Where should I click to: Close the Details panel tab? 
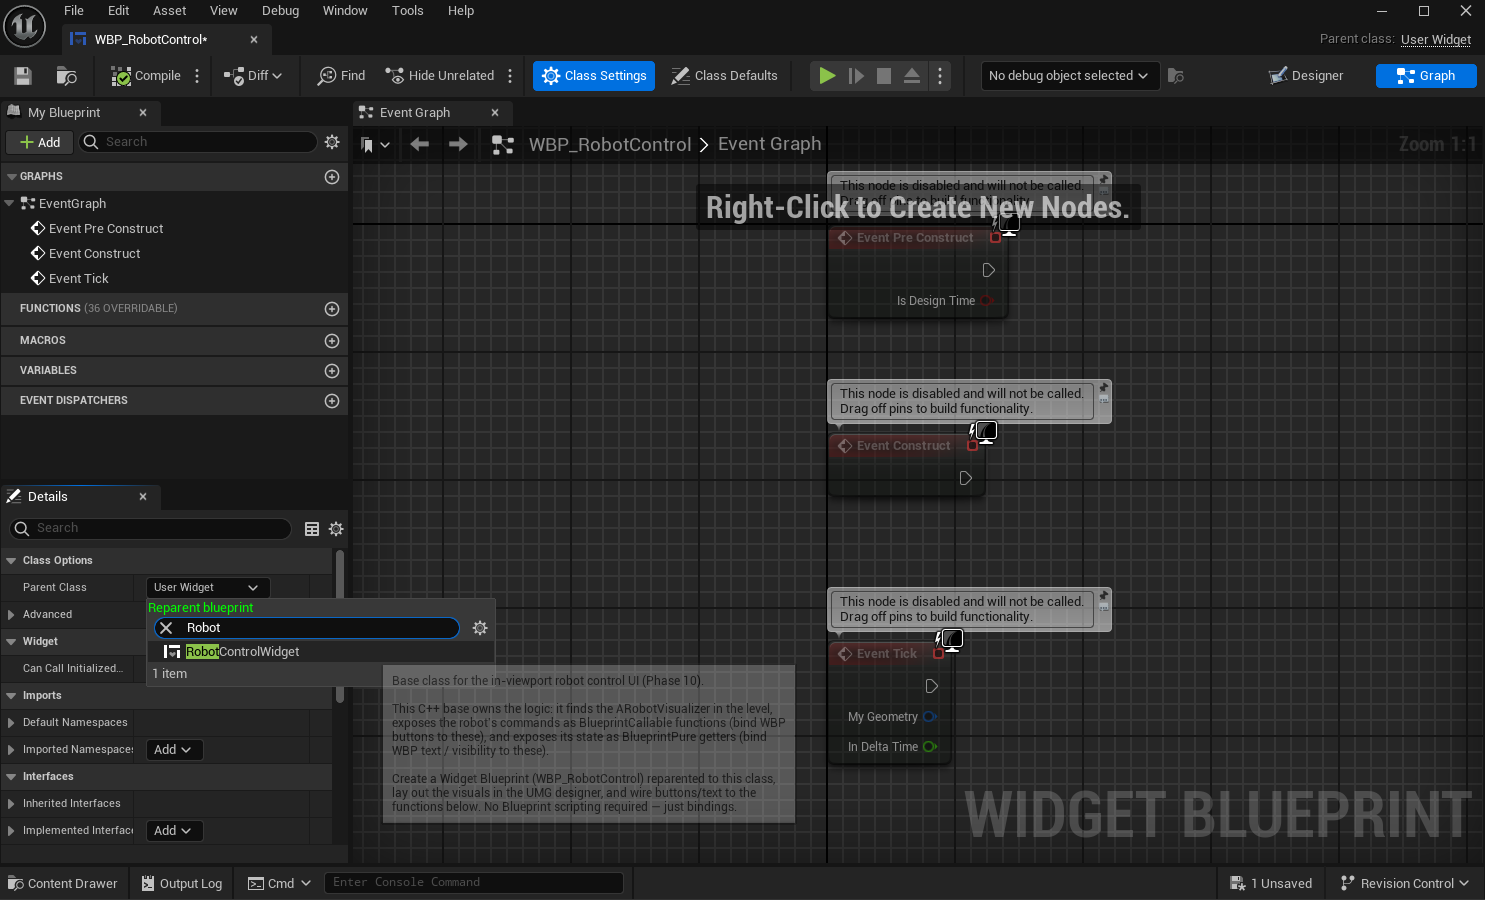pyautogui.click(x=143, y=497)
